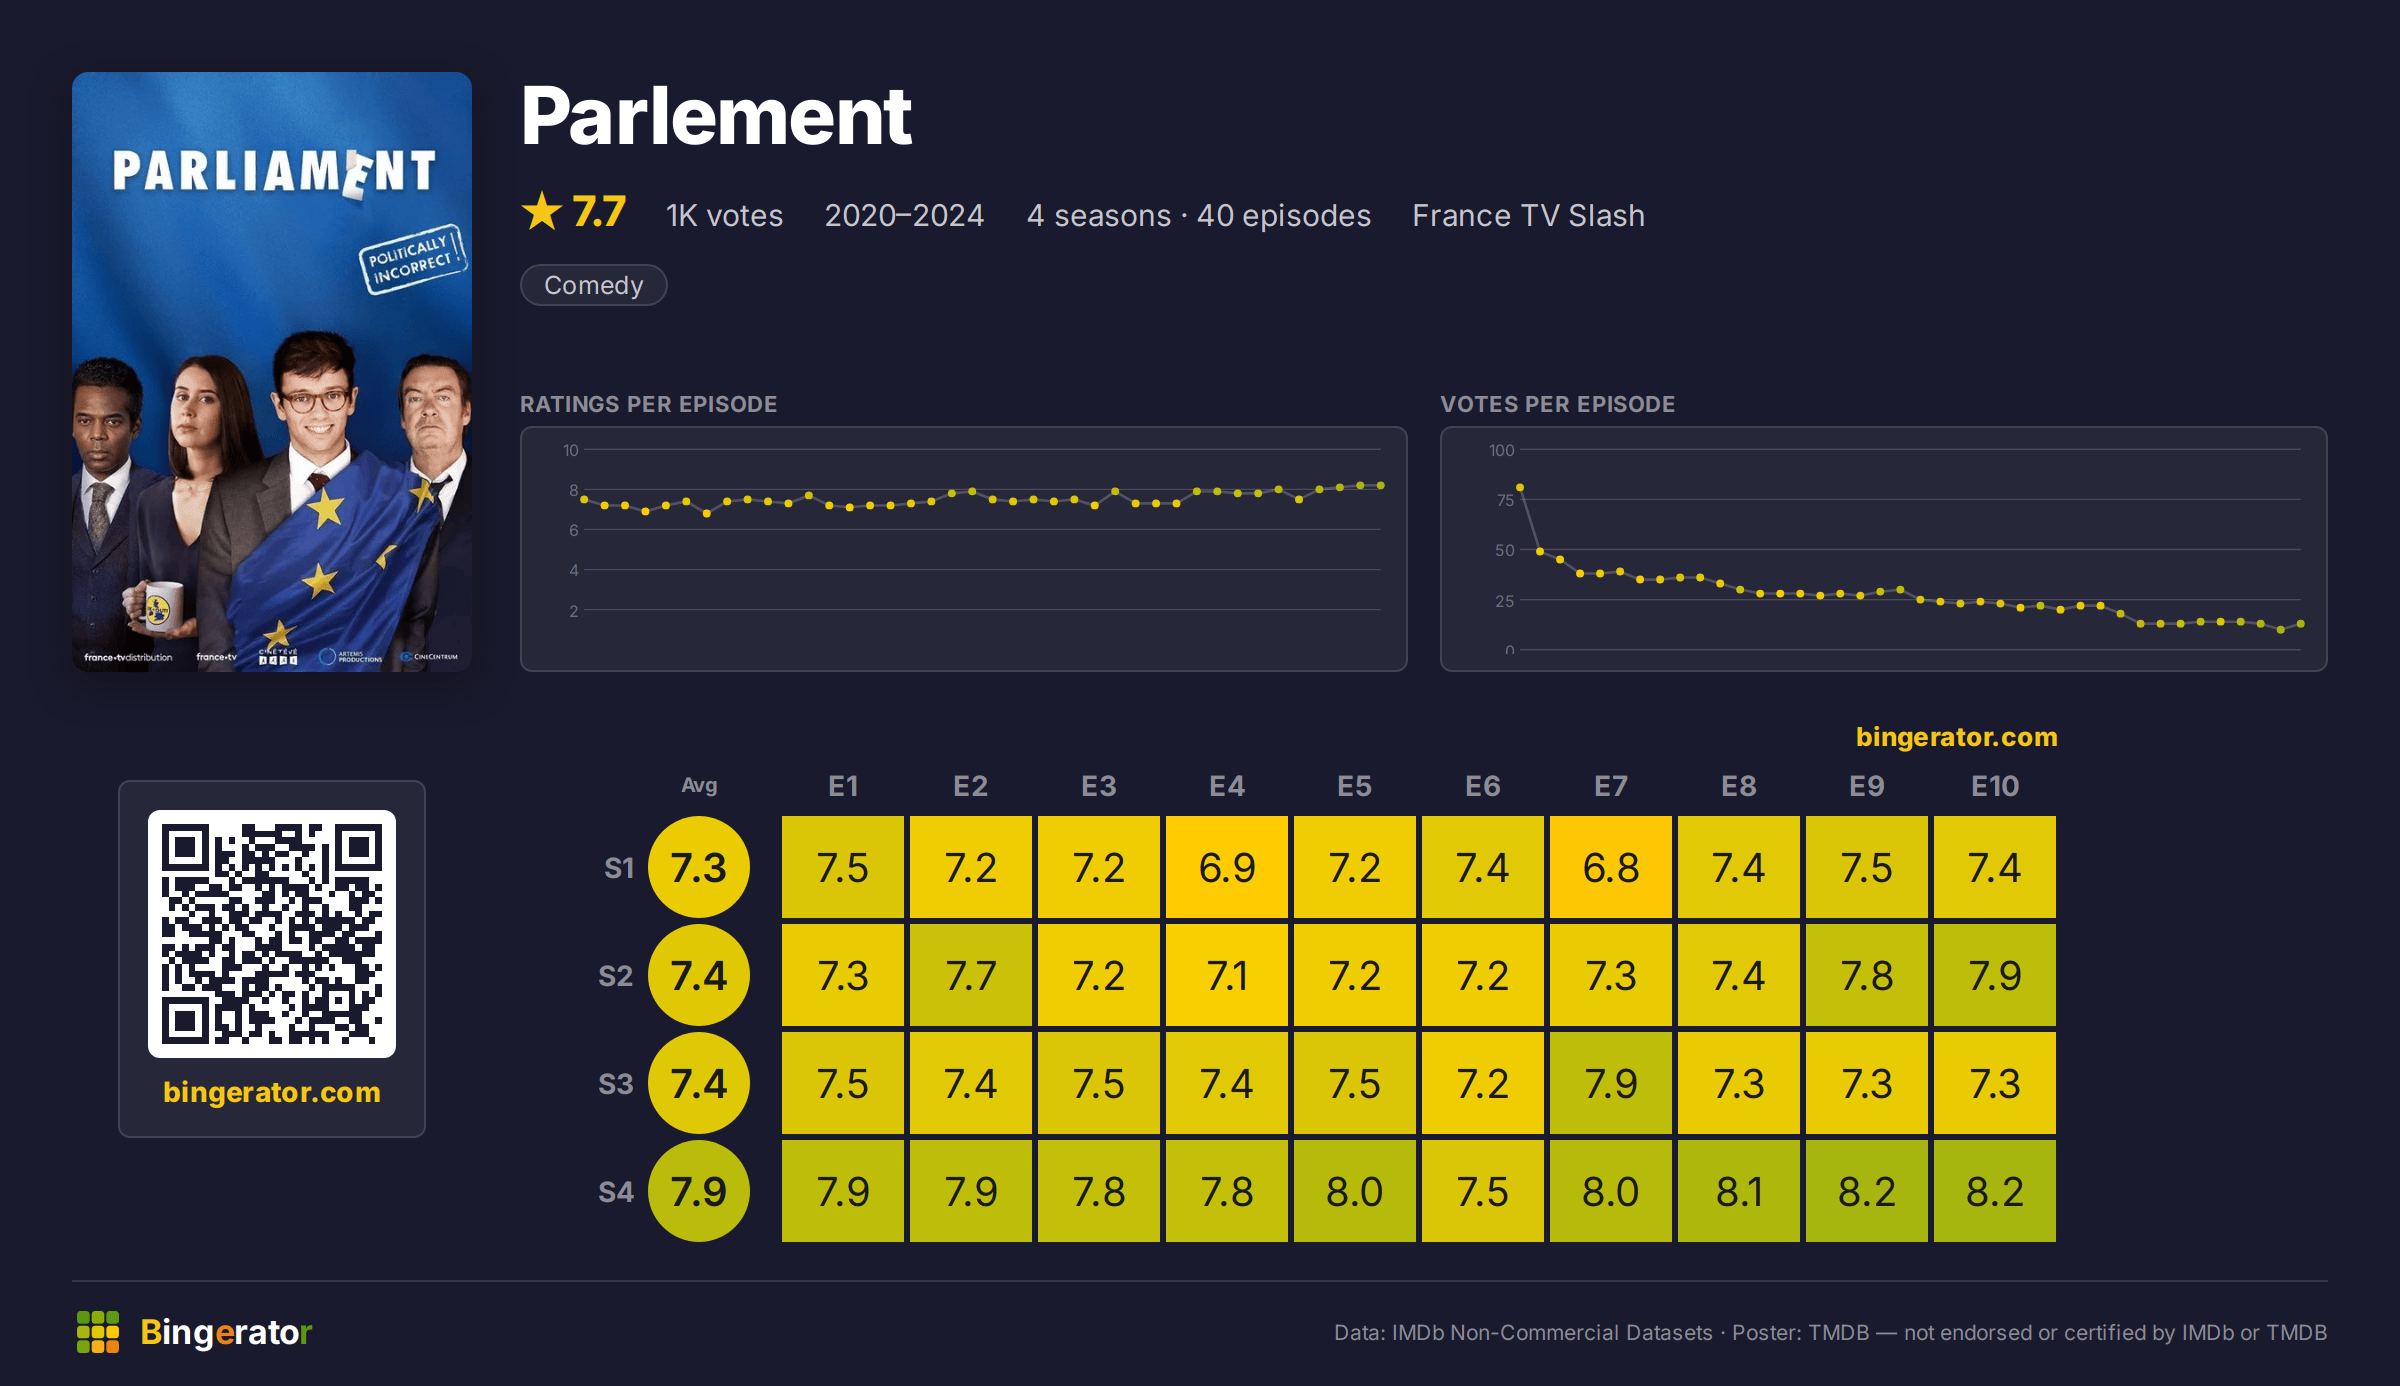
Task: Open the Parliament poster thumbnail
Action: [272, 371]
